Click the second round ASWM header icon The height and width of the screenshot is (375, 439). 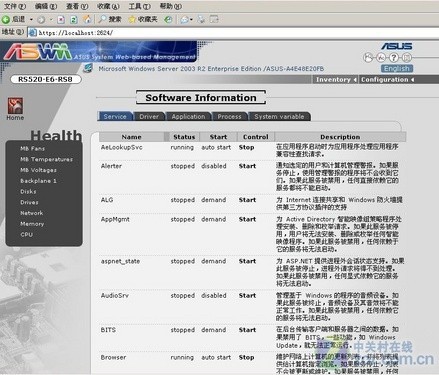[381, 58]
